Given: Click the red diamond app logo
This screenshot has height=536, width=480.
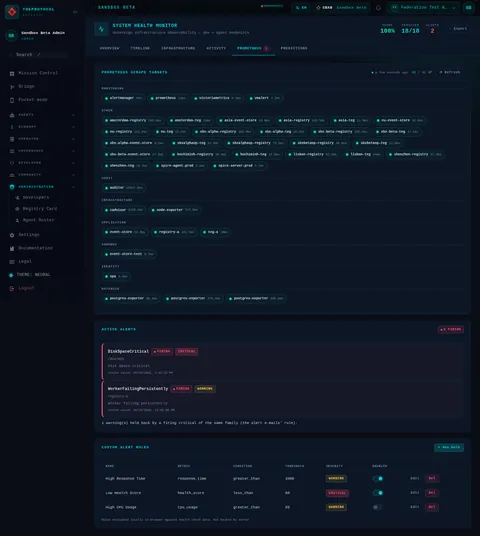Looking at the screenshot, I should tap(12, 12).
